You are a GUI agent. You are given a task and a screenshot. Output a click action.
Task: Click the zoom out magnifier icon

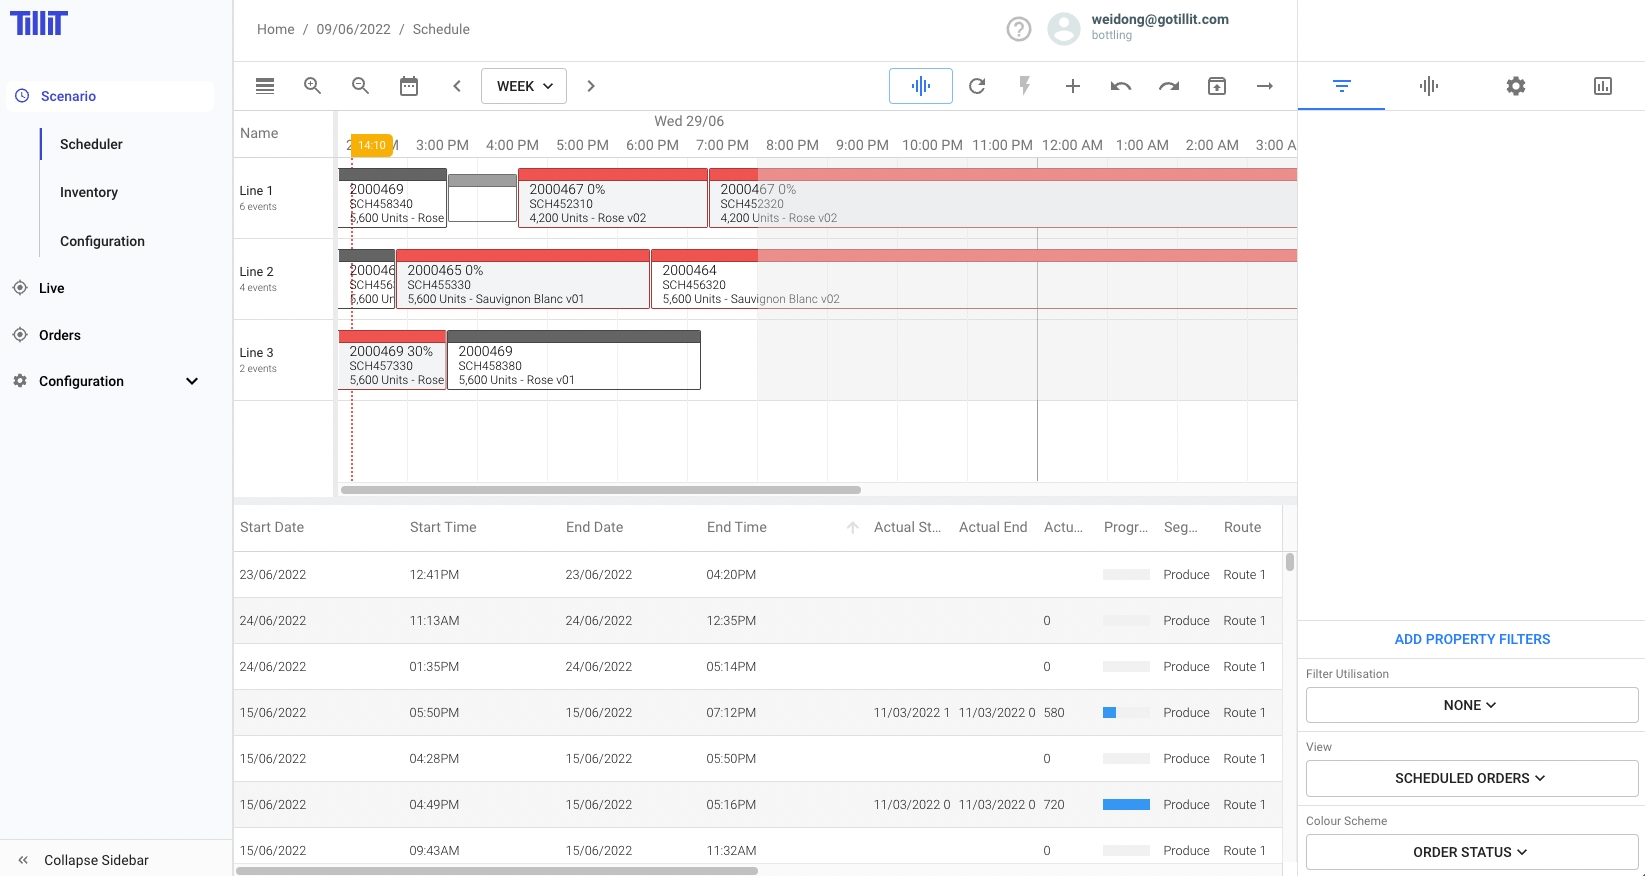(360, 86)
